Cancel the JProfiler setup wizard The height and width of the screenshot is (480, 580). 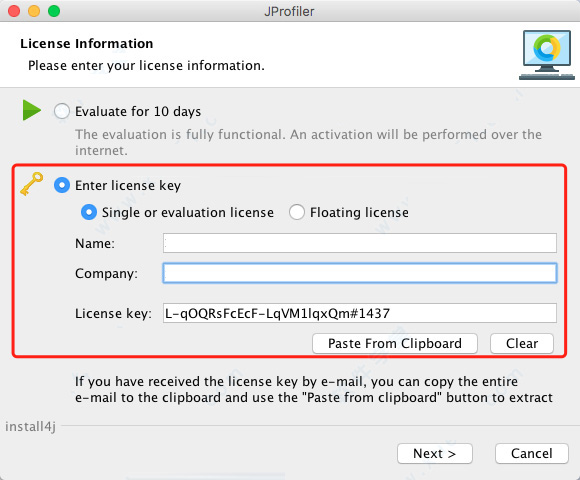pos(532,453)
